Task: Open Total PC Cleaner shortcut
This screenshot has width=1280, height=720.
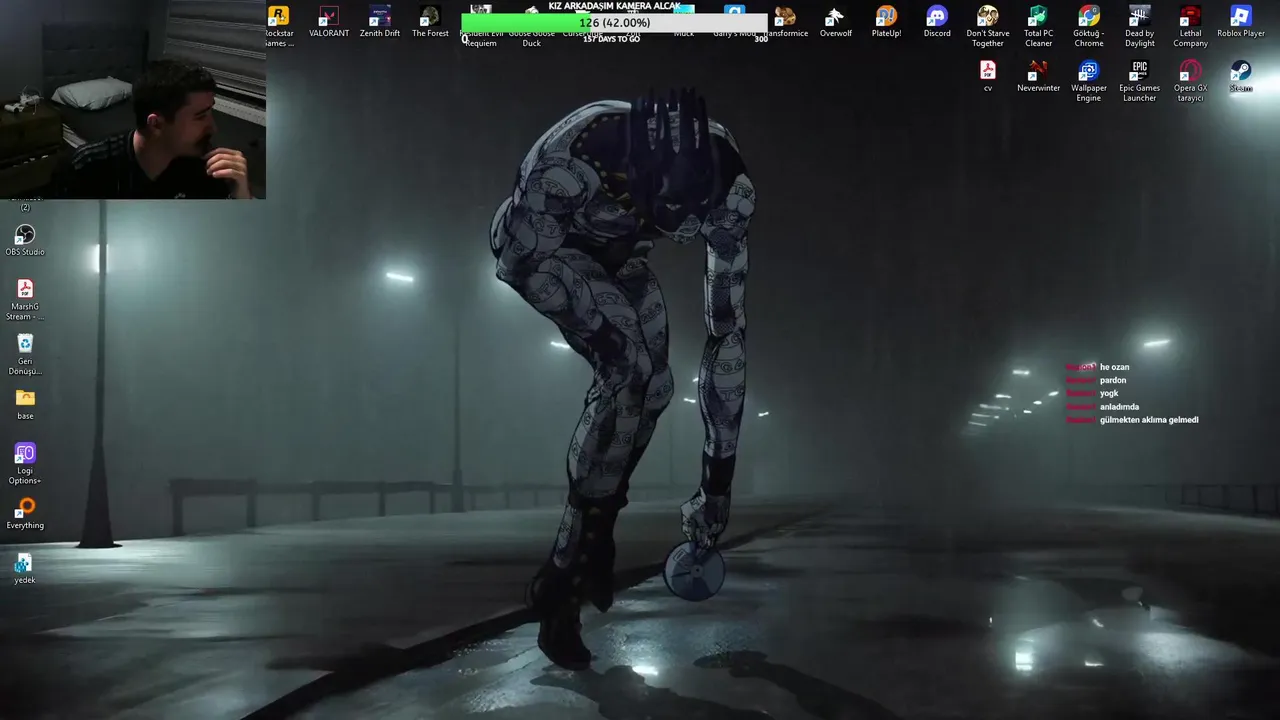Action: click(x=1038, y=26)
